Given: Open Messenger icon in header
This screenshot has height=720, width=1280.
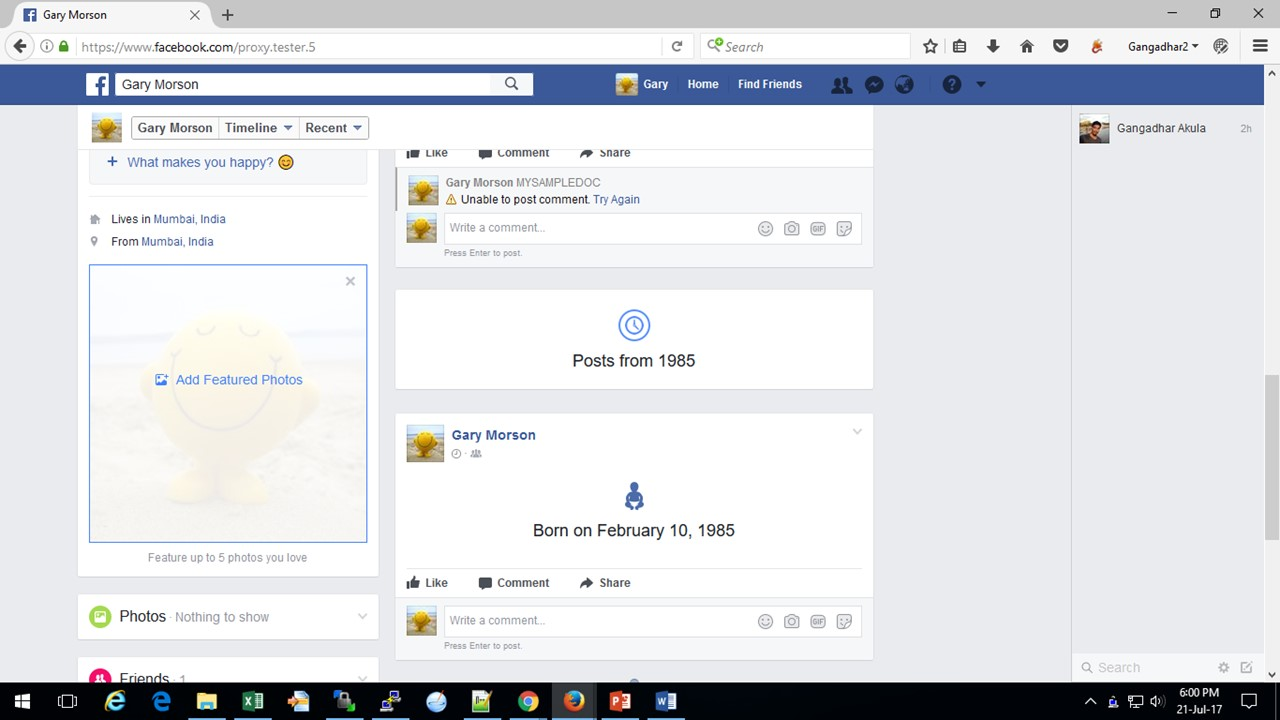Looking at the screenshot, I should point(873,85).
